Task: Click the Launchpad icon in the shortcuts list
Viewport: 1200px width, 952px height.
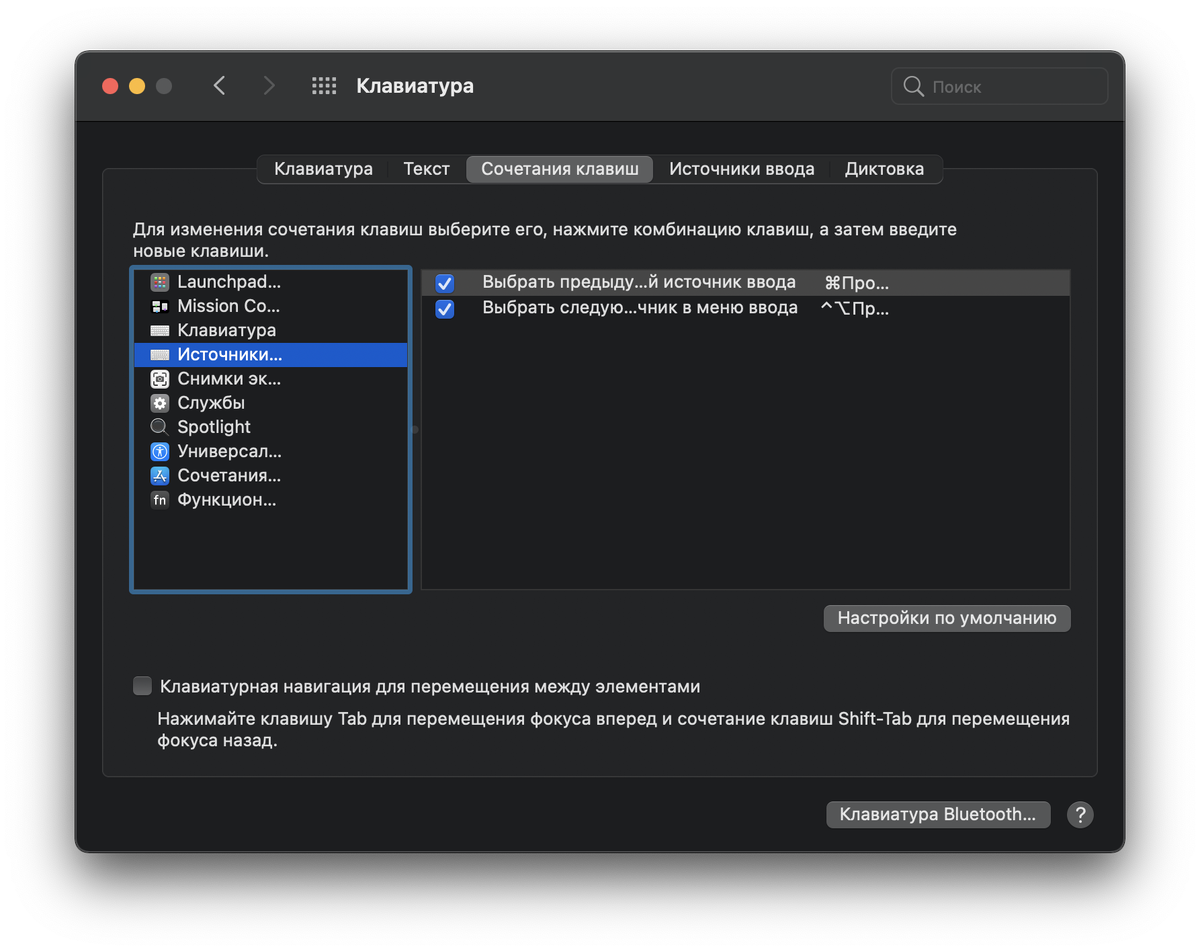Action: point(160,282)
